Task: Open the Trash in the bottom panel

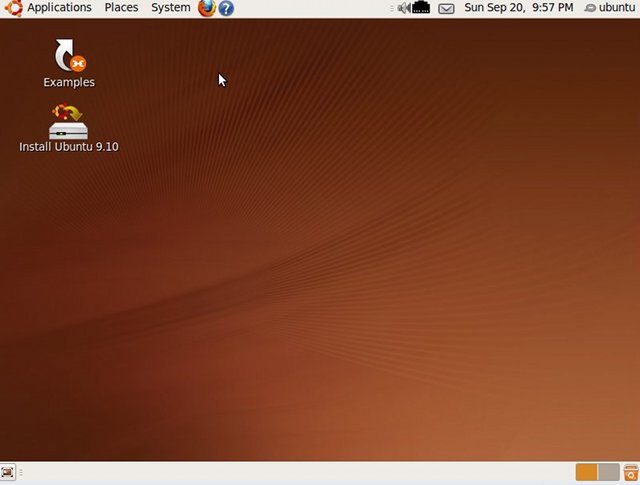Action: click(631, 473)
